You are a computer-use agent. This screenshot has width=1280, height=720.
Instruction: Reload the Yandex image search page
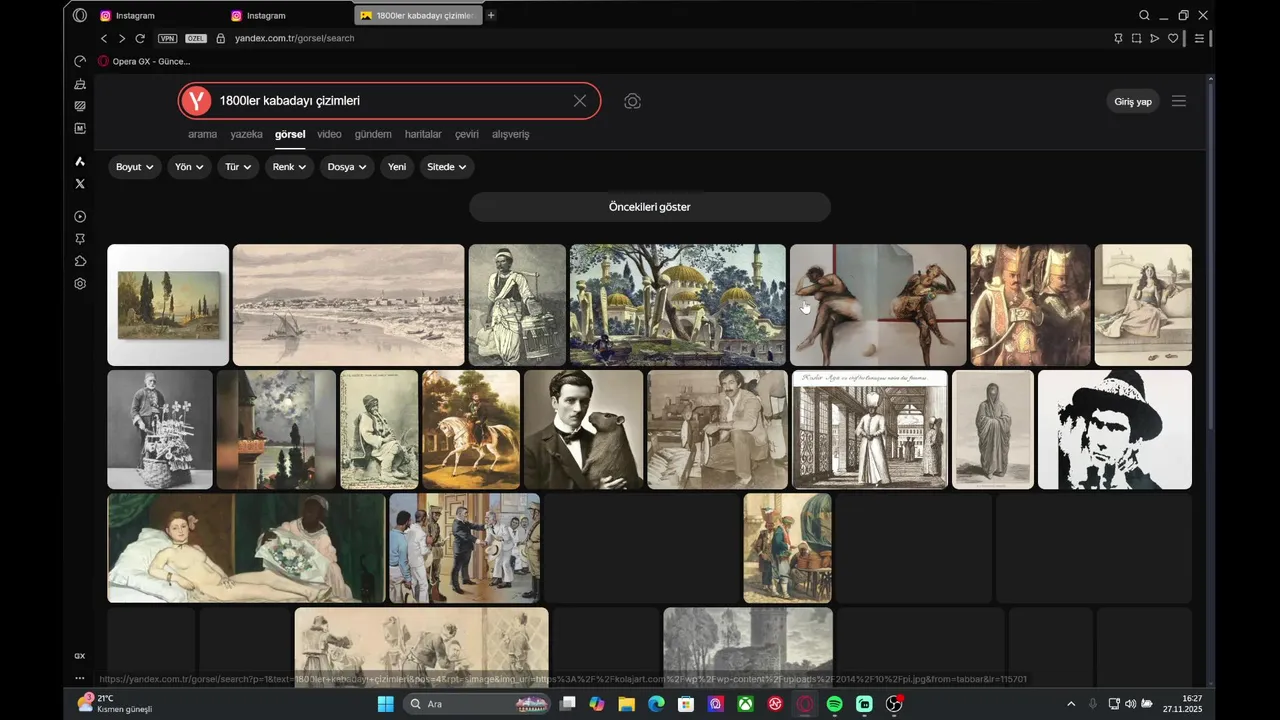(x=140, y=38)
